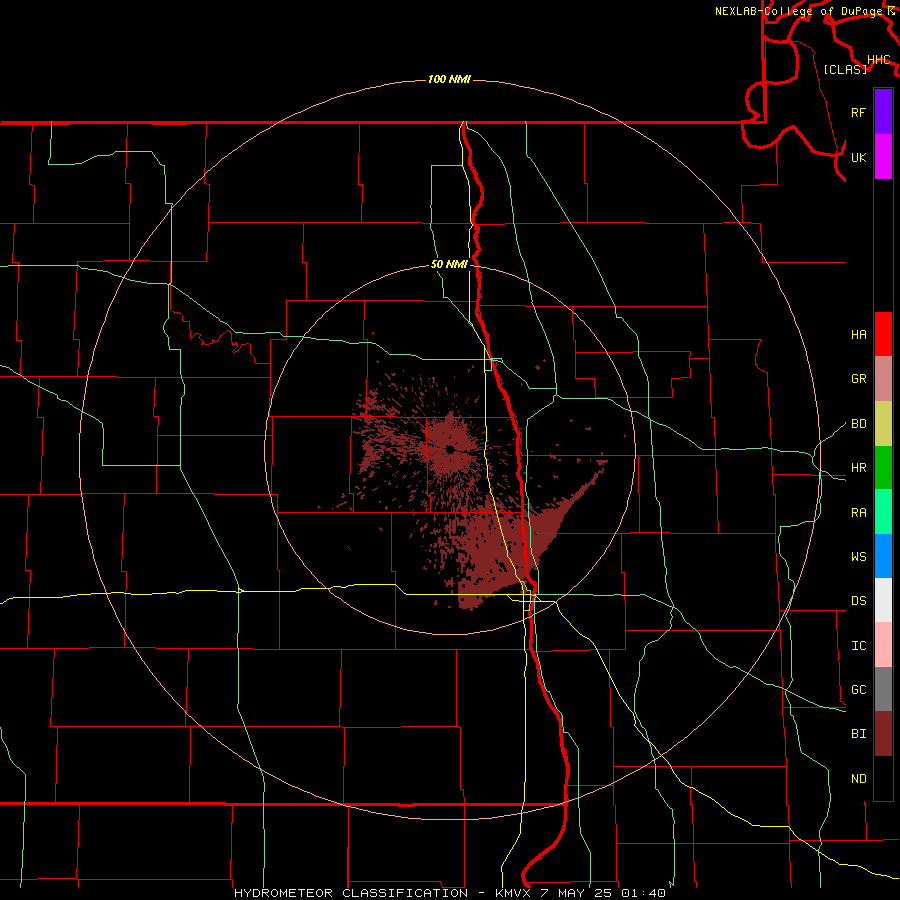Screen dimensions: 900x900
Task: Click the 100 NMI range ring label
Action: click(x=449, y=79)
